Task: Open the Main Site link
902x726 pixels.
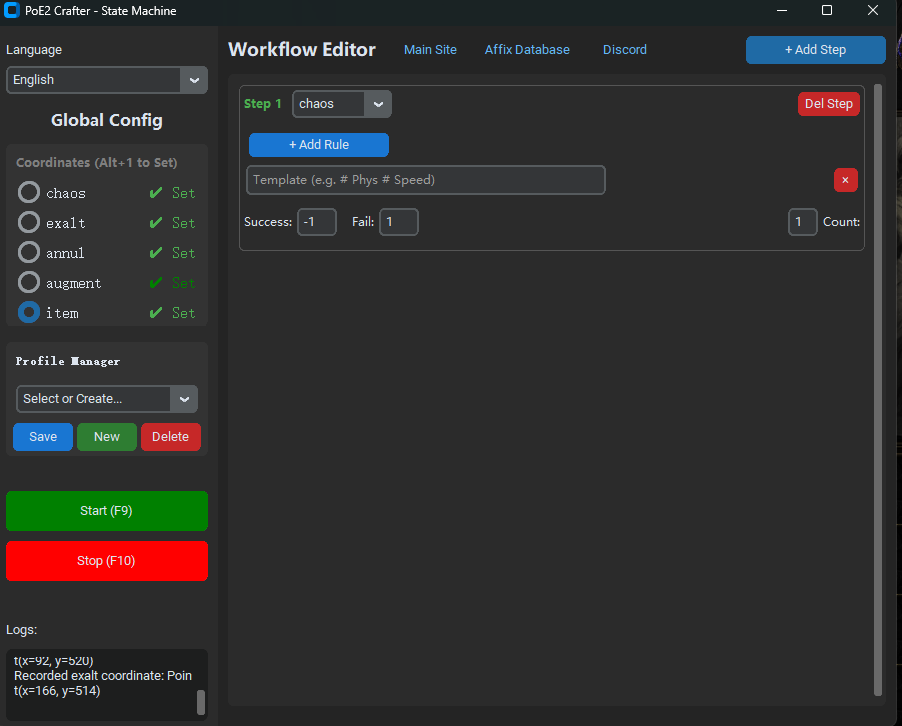Action: point(430,50)
